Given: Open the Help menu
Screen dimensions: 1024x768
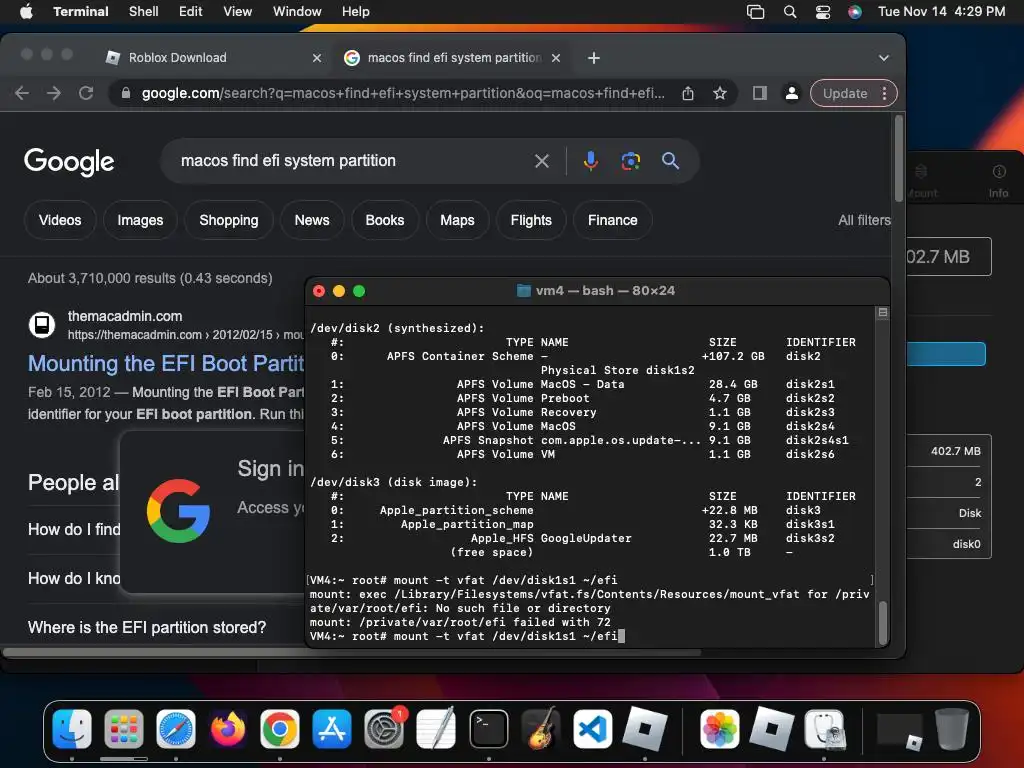Looking at the screenshot, I should click(x=355, y=11).
